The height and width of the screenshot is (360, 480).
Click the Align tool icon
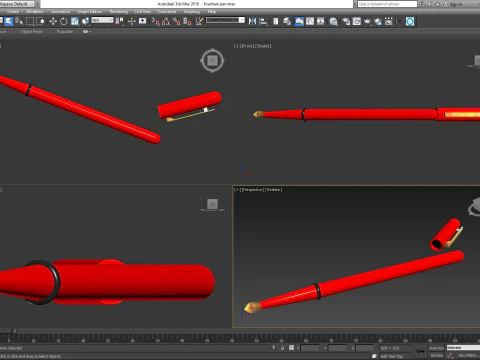263,21
